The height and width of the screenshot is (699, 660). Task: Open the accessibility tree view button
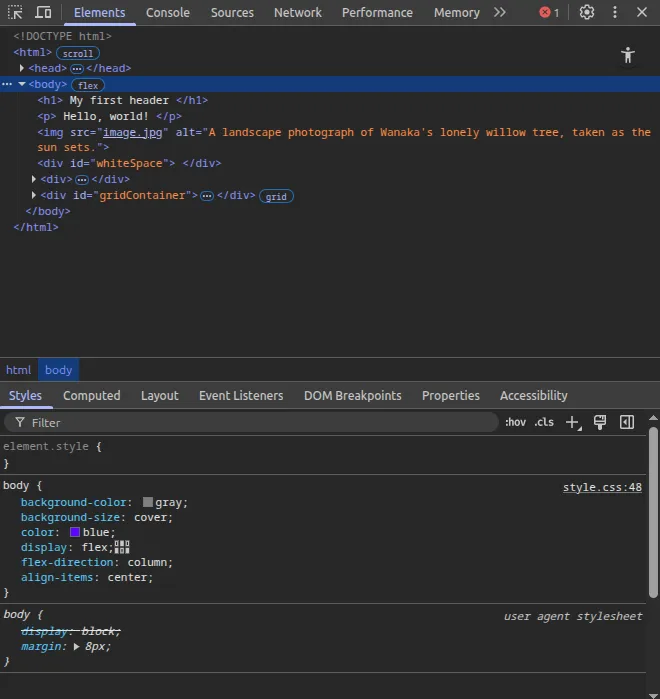pos(628,55)
